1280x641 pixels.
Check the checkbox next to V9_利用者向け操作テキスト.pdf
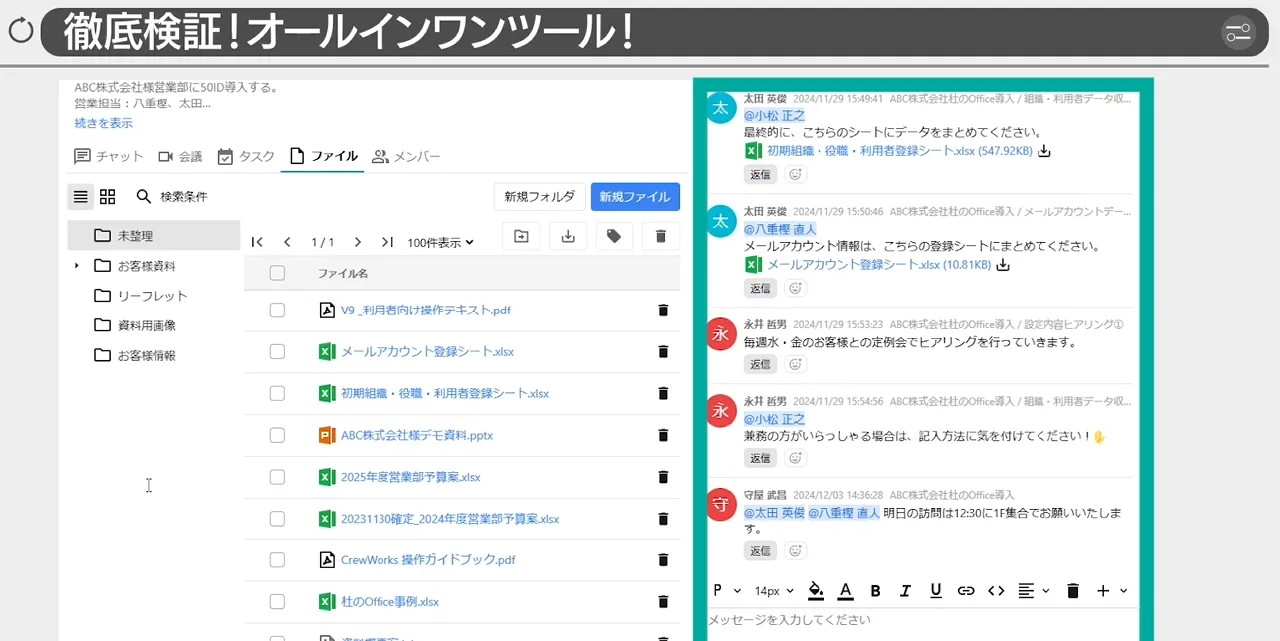pyautogui.click(x=277, y=310)
